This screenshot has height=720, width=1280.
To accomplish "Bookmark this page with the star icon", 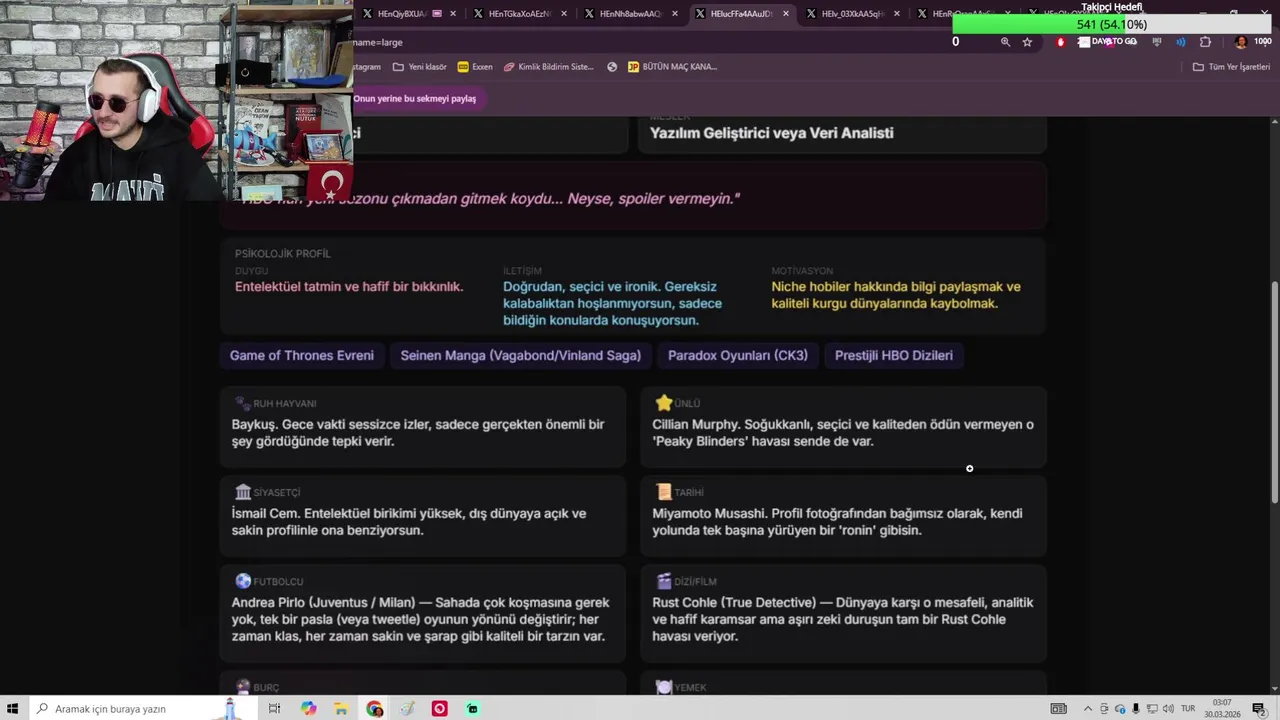I will click(x=1027, y=42).
